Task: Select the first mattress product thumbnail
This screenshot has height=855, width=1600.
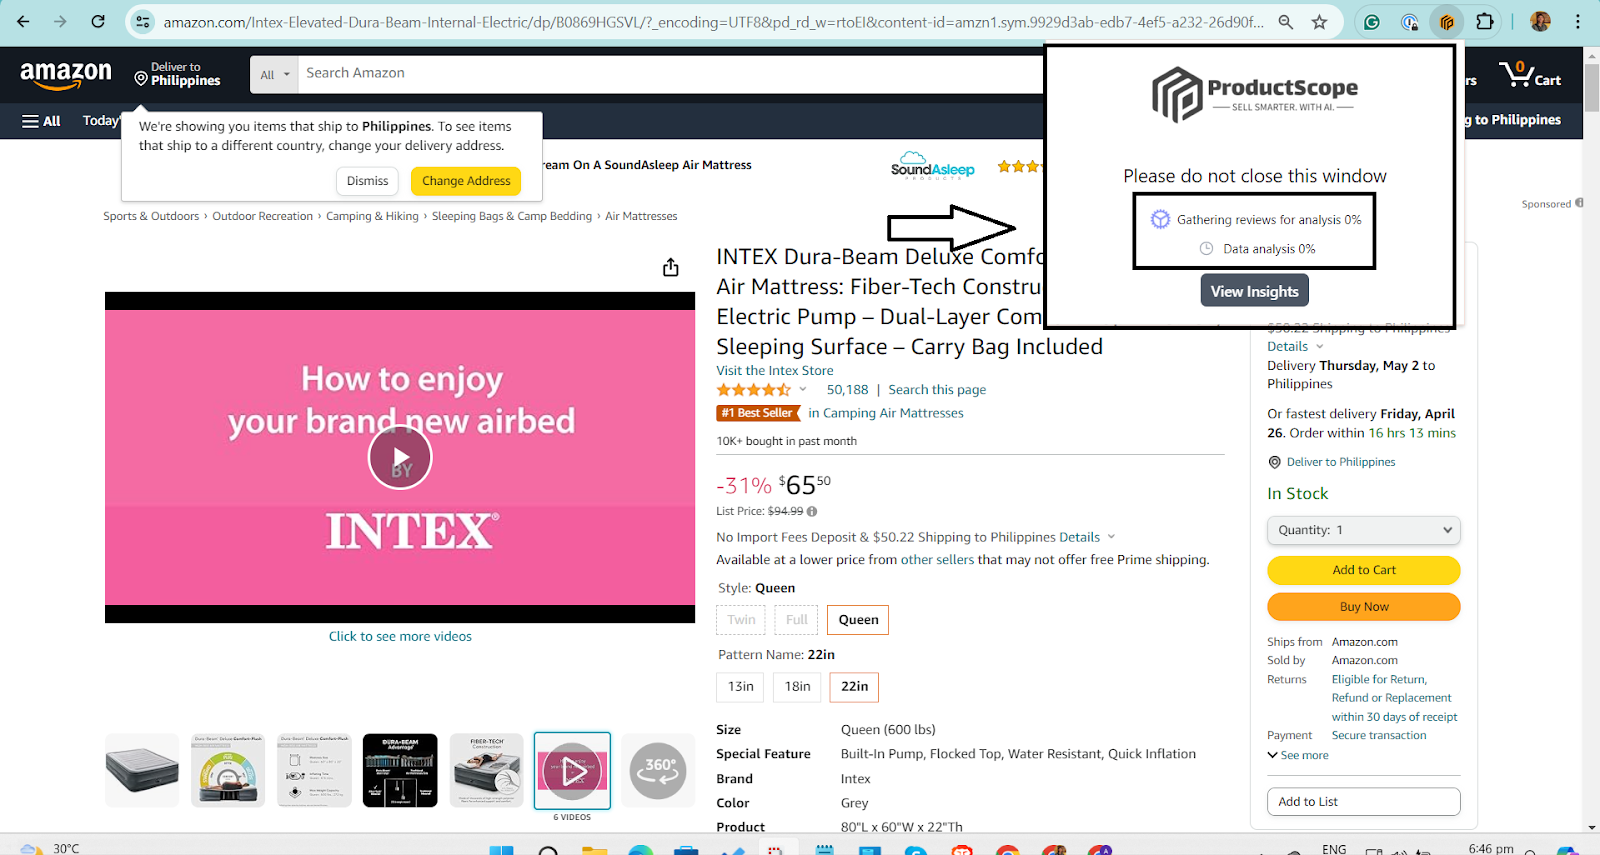Action: click(x=142, y=770)
